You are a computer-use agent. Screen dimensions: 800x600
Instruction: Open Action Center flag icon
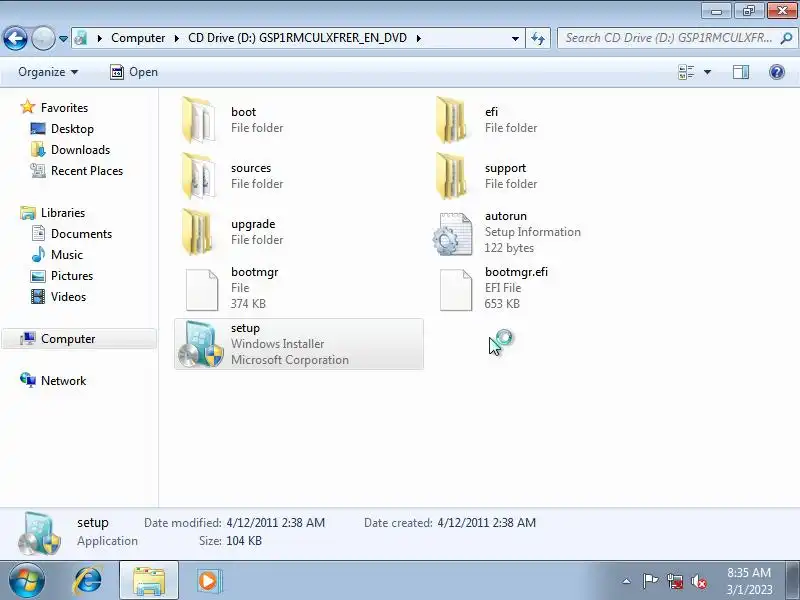[x=650, y=581]
